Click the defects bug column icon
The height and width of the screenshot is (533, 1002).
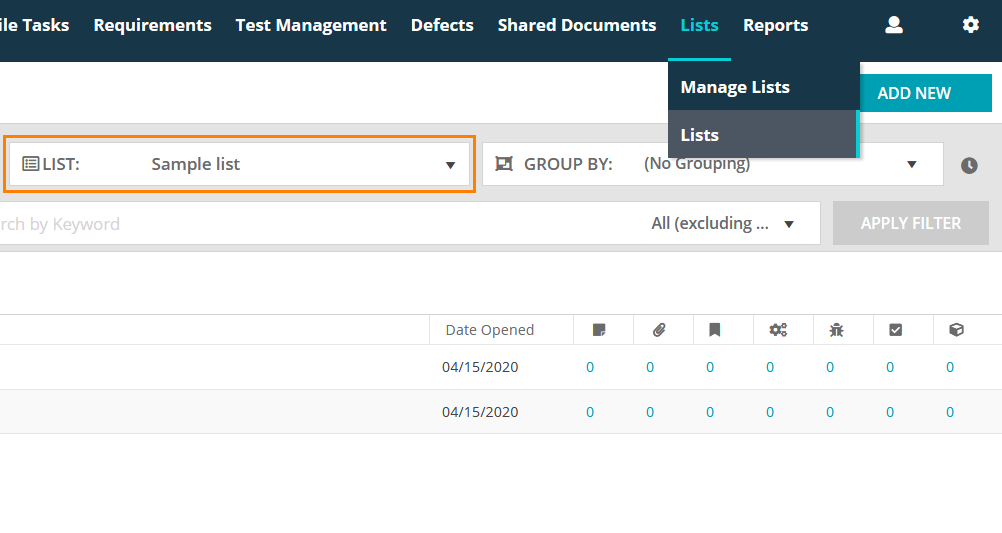click(836, 330)
